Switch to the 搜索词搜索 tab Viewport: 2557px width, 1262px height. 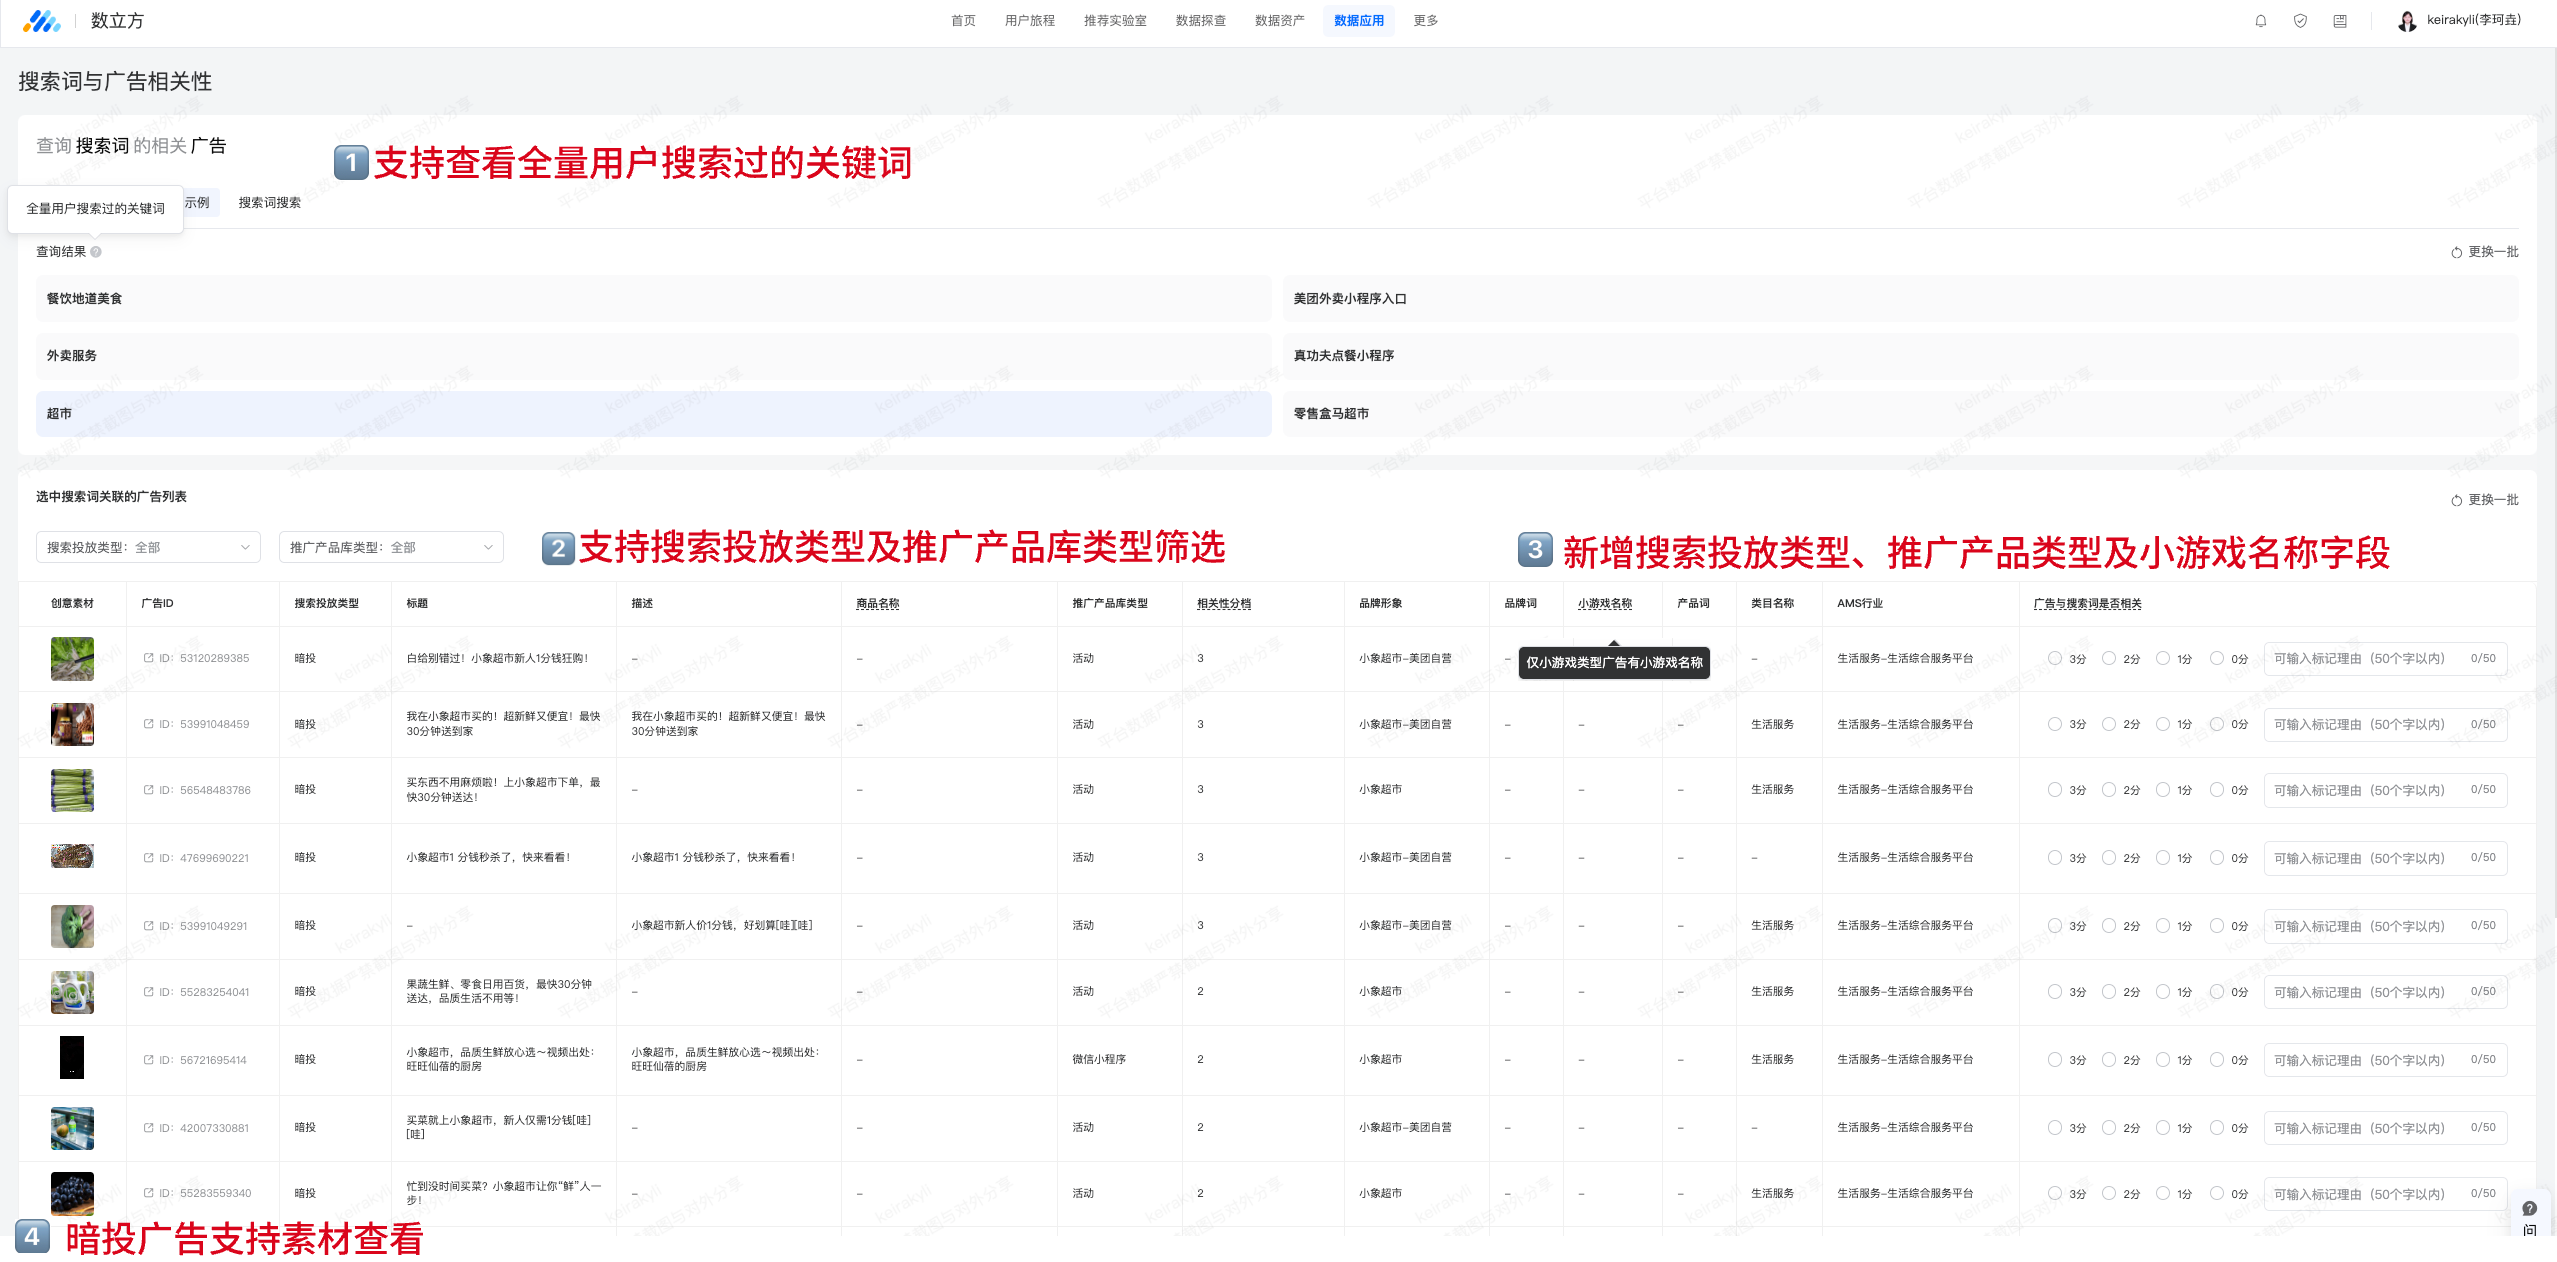[x=269, y=203]
